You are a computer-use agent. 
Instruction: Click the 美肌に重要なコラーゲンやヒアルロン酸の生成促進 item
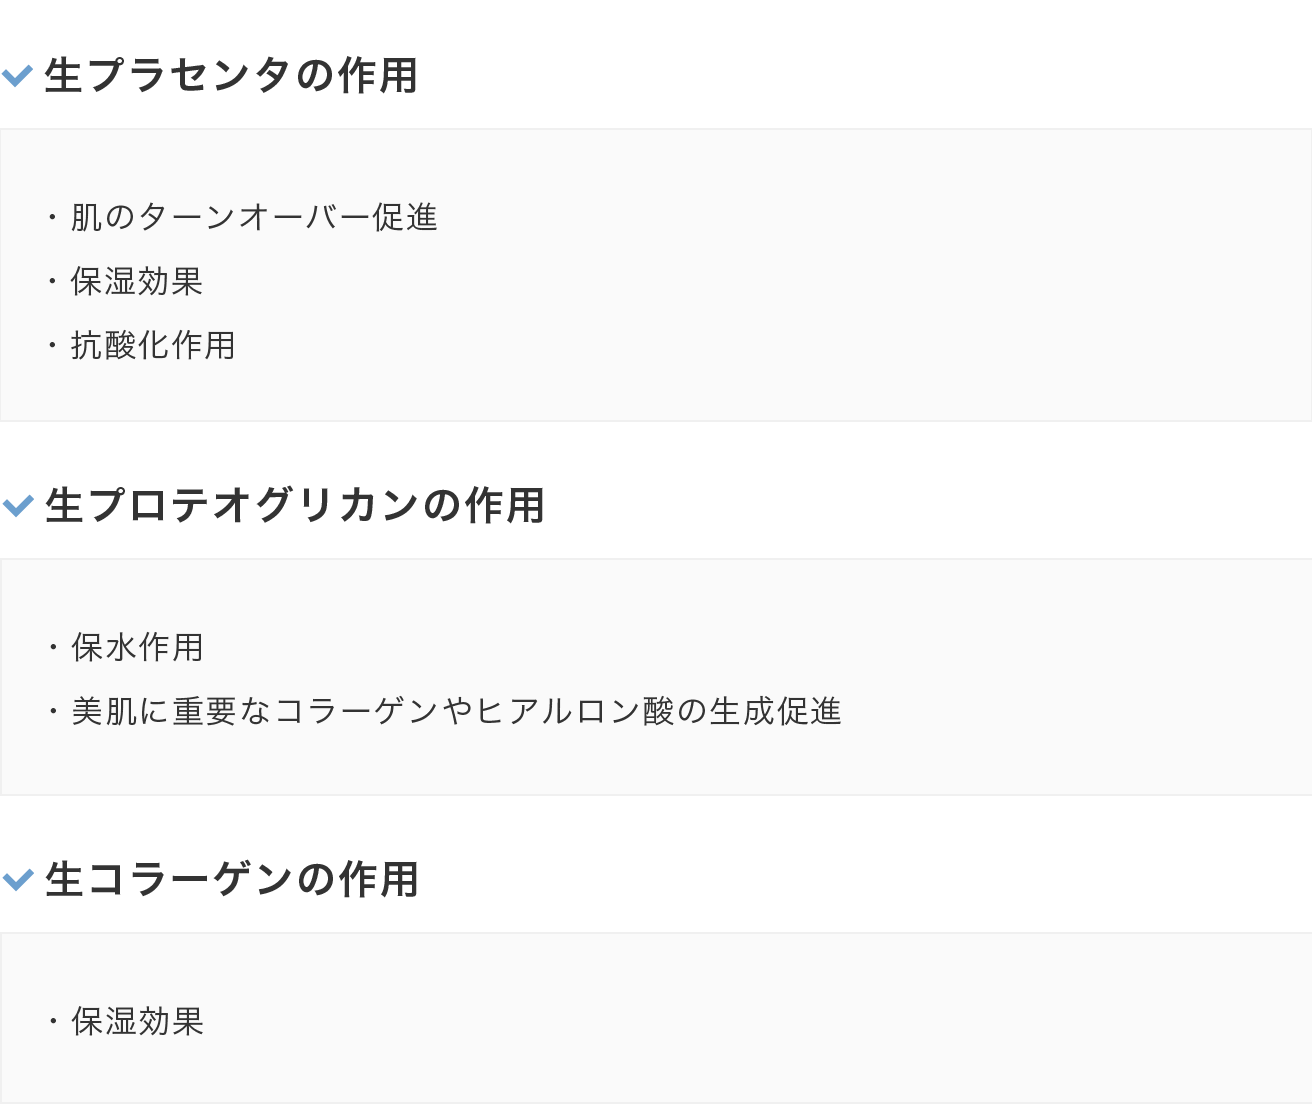[456, 711]
